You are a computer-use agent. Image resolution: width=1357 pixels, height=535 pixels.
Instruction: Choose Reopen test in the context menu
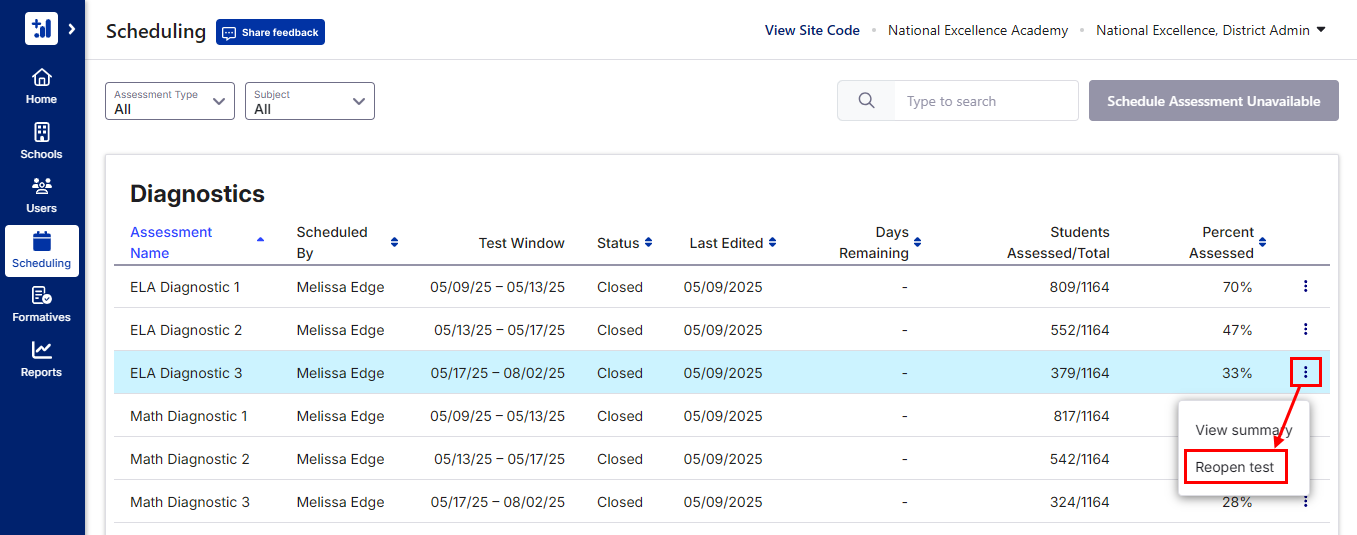(x=1235, y=467)
